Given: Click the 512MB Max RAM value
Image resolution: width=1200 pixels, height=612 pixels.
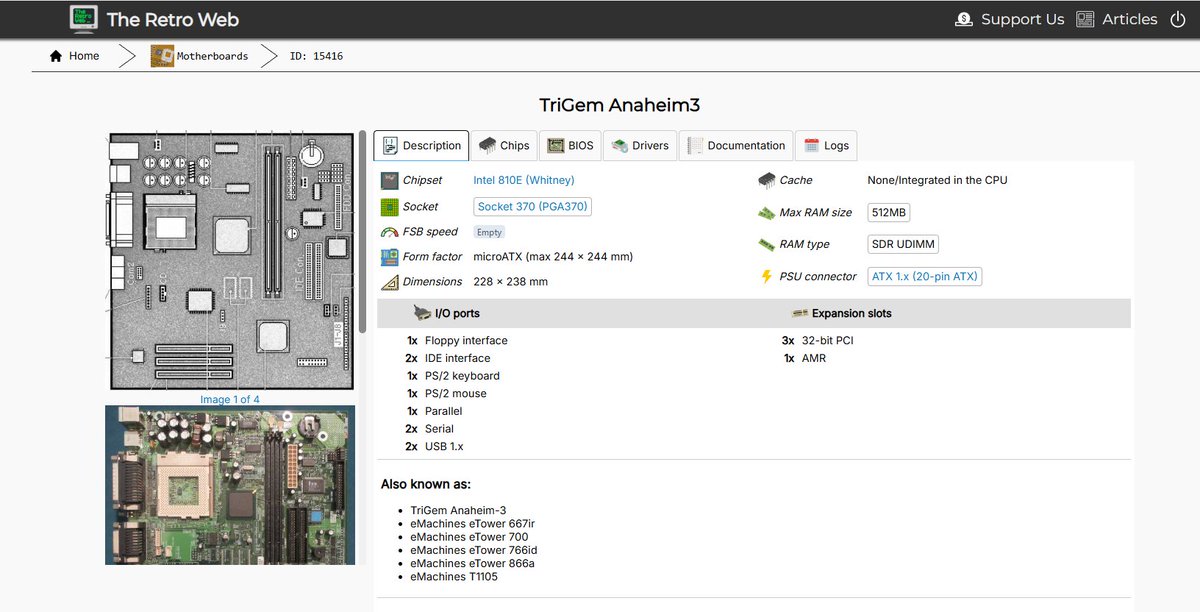Looking at the screenshot, I should pos(889,213).
